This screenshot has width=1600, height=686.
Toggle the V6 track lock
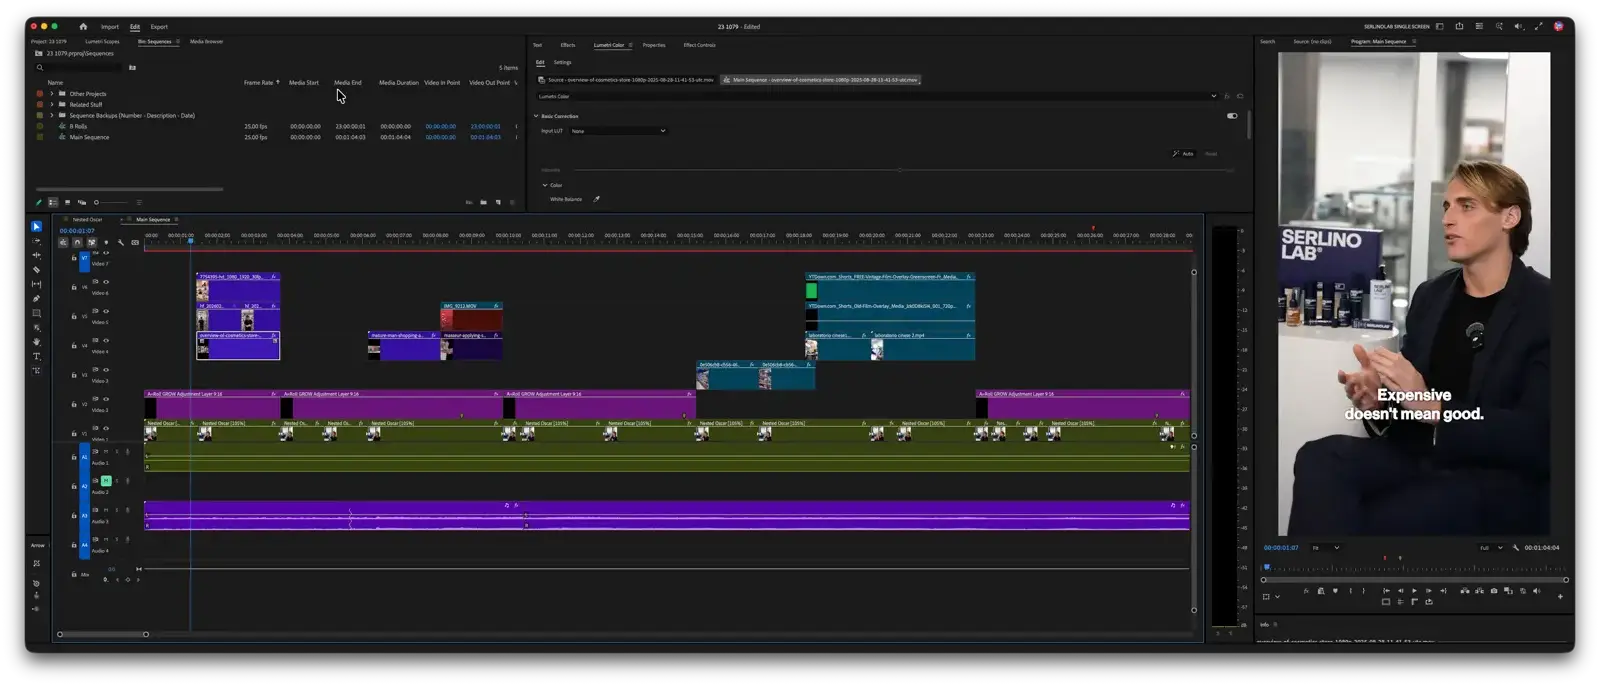pyautogui.click(x=74, y=287)
